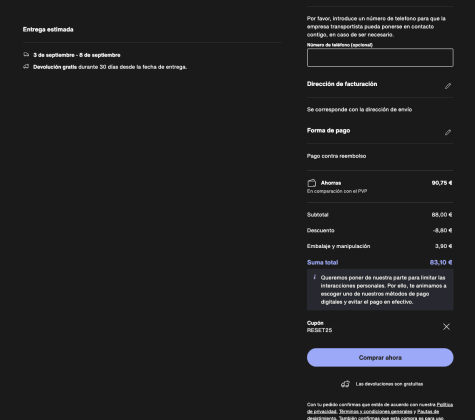Image resolution: width=475 pixels, height=420 pixels.
Task: Click the Embalaje y manipulación label
Action: tap(338, 246)
